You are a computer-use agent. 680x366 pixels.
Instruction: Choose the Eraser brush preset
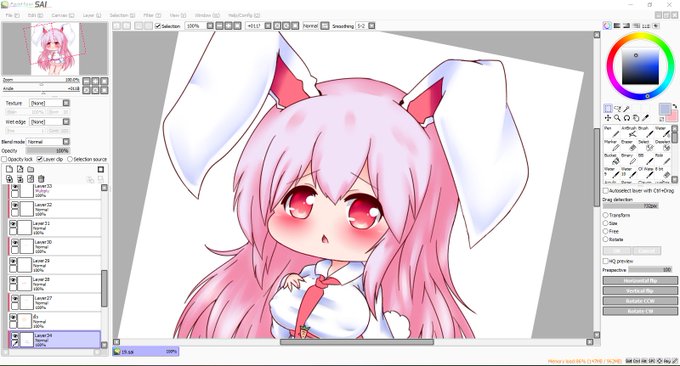(x=628, y=145)
